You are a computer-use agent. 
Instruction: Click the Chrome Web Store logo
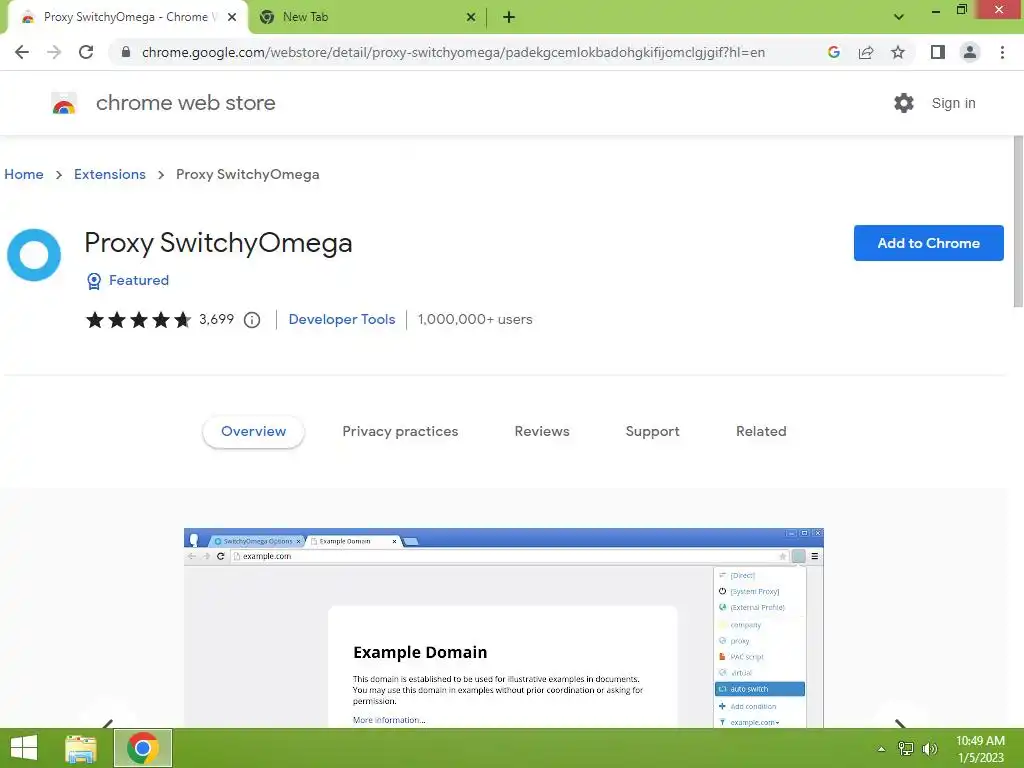pyautogui.click(x=64, y=103)
